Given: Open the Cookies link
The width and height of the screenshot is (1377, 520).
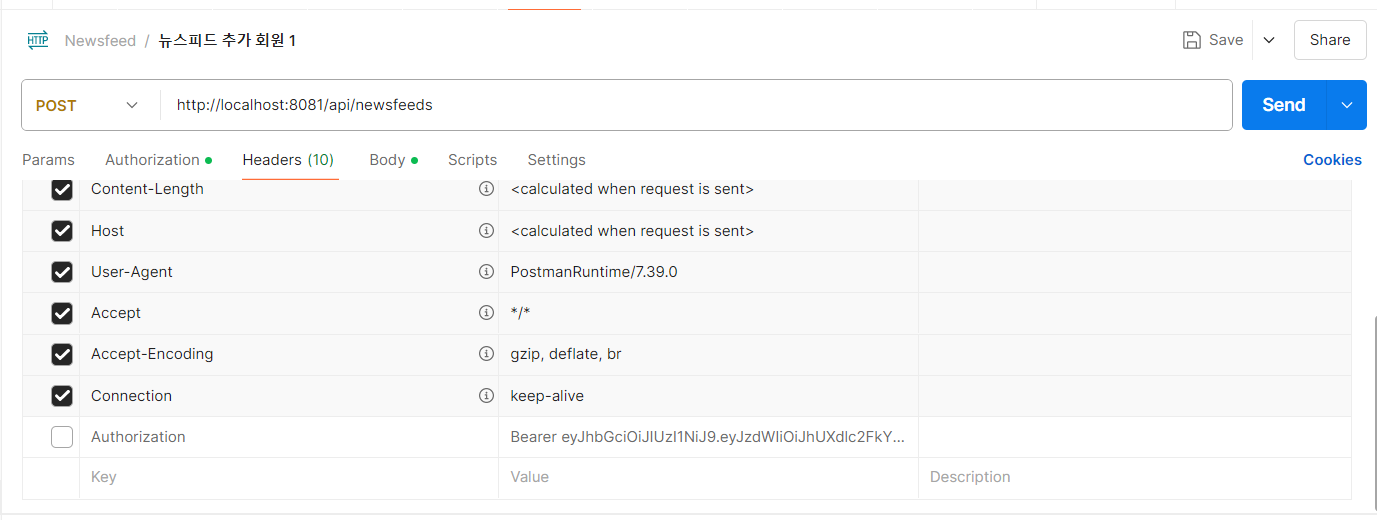Looking at the screenshot, I should [1332, 160].
